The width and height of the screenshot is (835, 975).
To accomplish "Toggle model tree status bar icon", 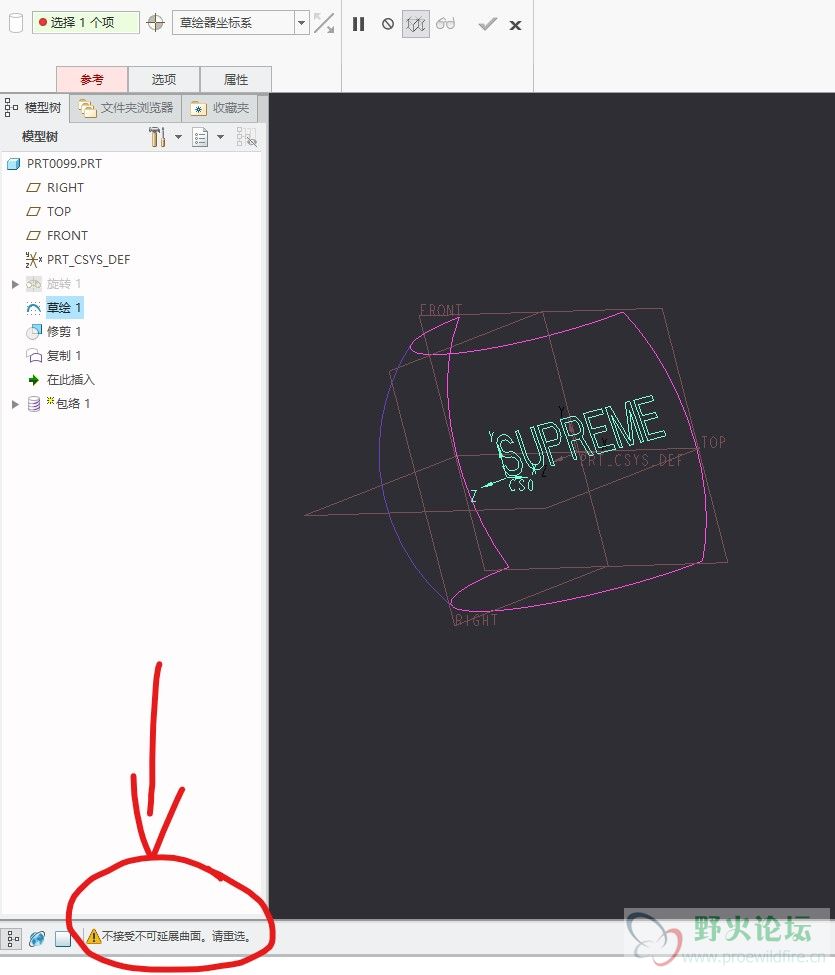I will coord(13,938).
